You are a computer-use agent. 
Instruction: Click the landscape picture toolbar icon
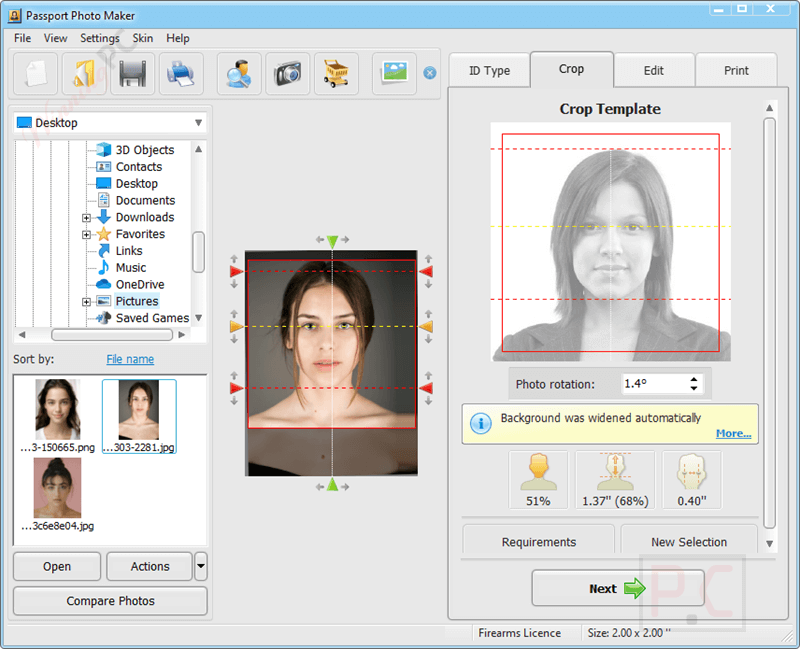(394, 74)
